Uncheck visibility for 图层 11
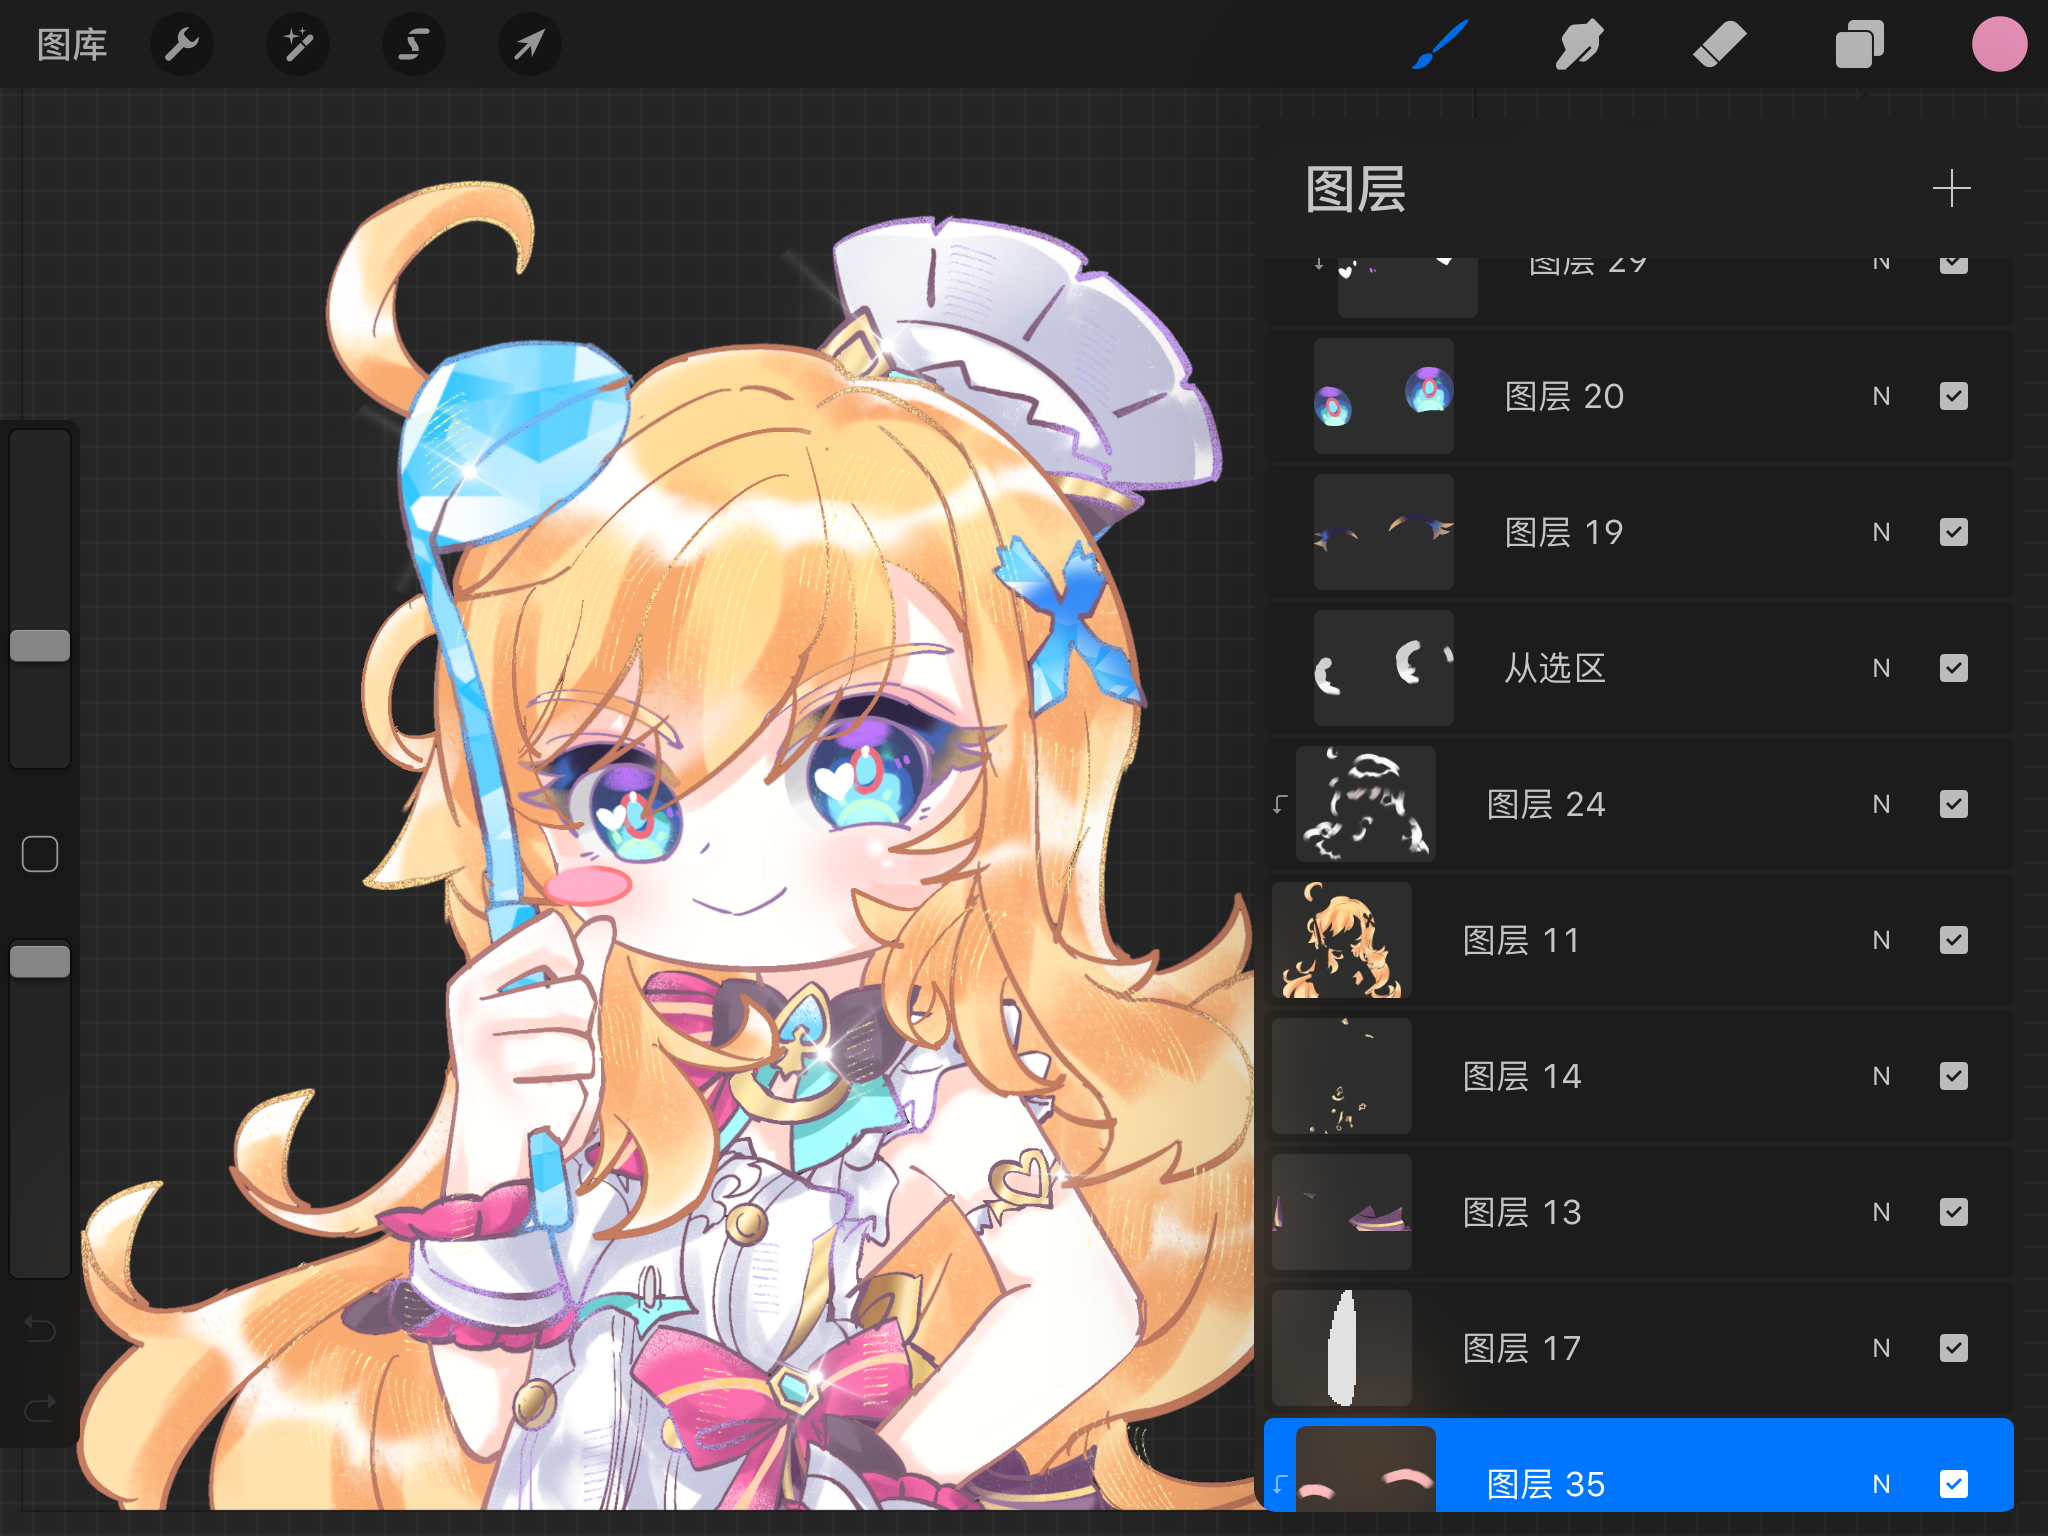Viewport: 2048px width, 1536px height. coord(1954,940)
